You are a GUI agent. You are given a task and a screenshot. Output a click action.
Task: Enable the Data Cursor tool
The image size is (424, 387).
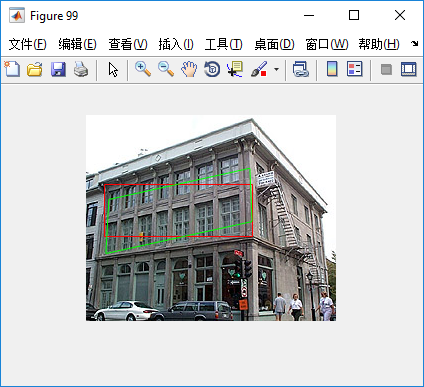pyautogui.click(x=235, y=69)
